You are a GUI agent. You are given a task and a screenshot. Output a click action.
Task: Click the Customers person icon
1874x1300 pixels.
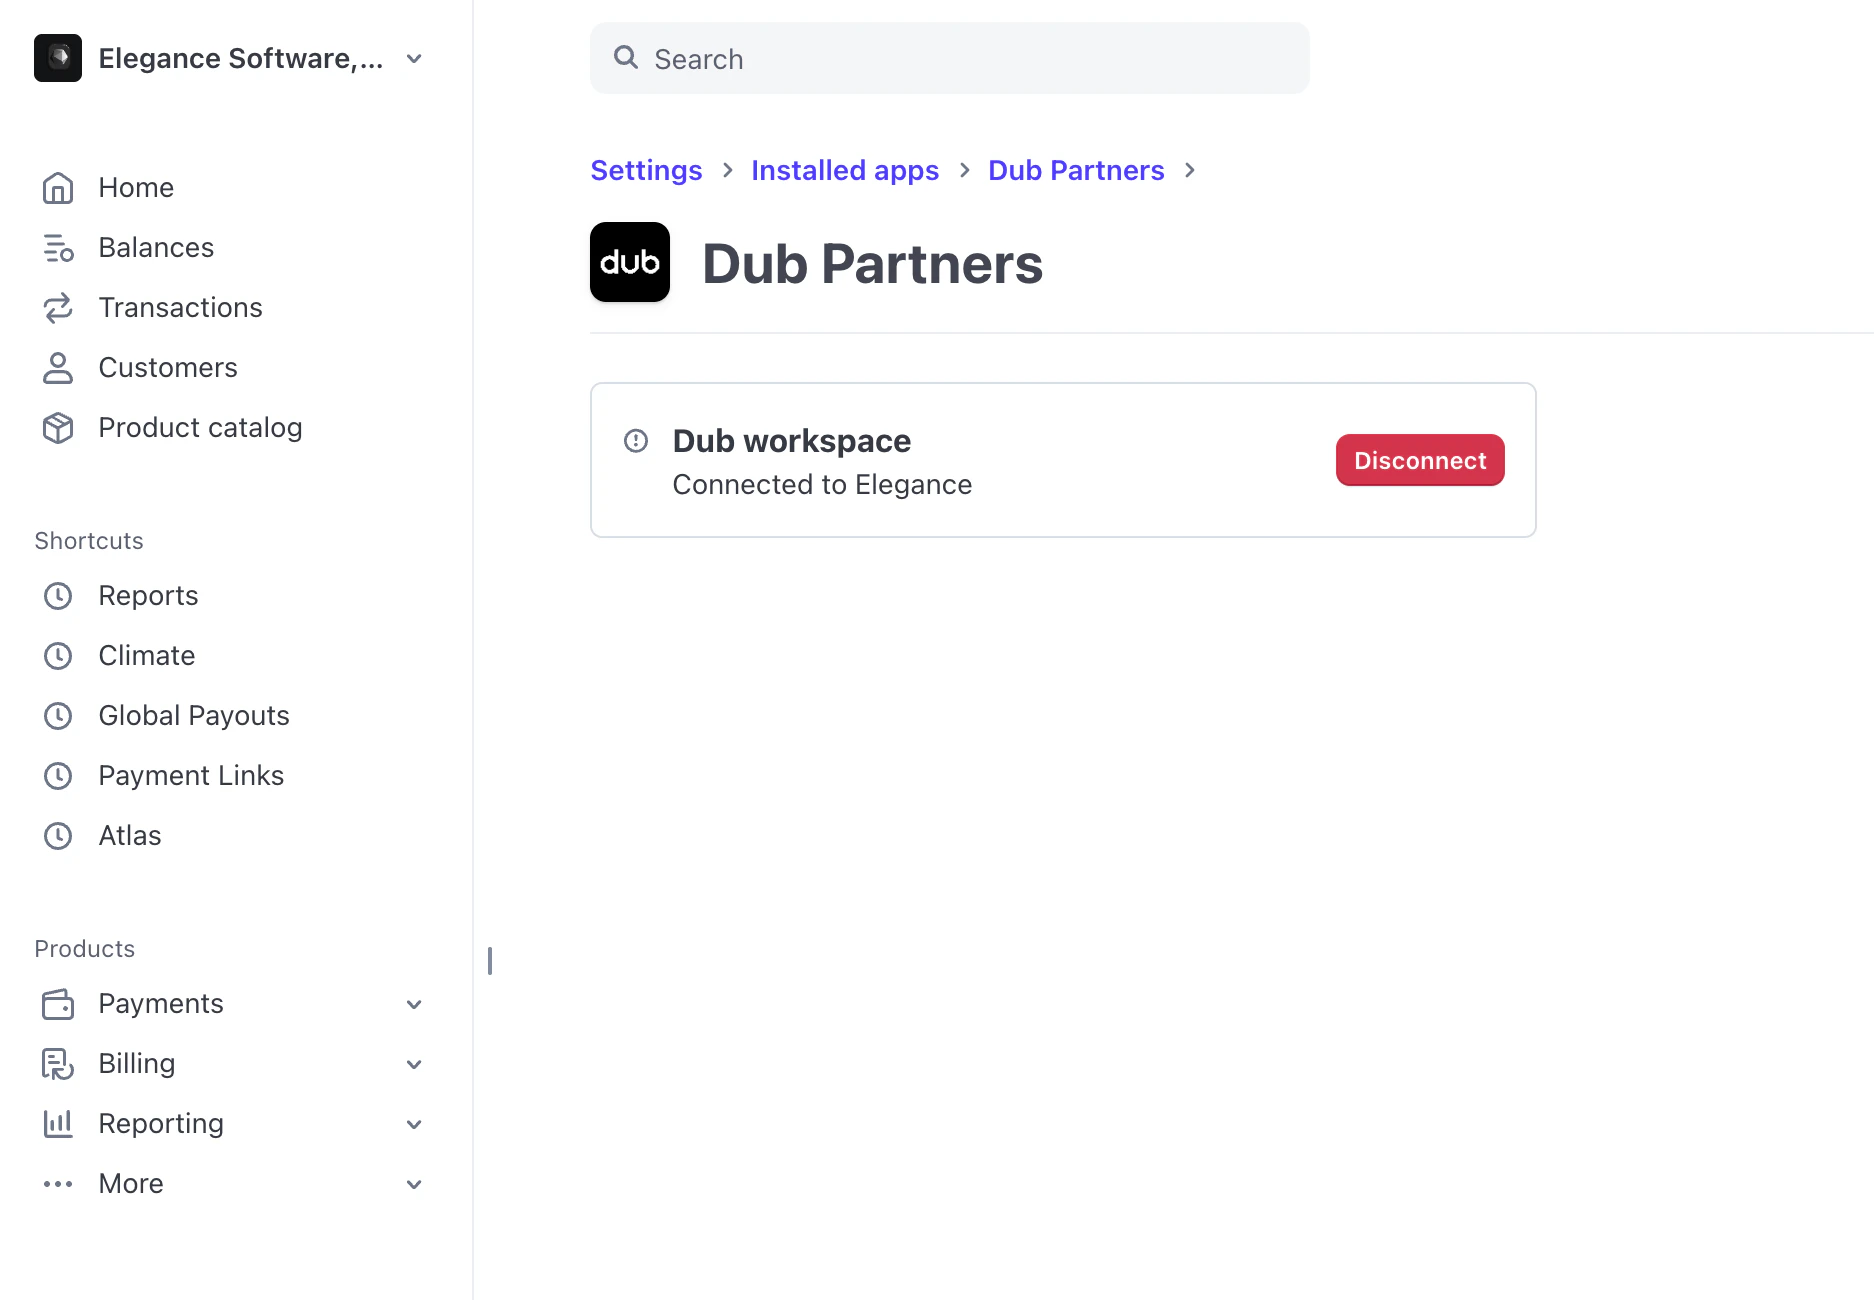58,367
